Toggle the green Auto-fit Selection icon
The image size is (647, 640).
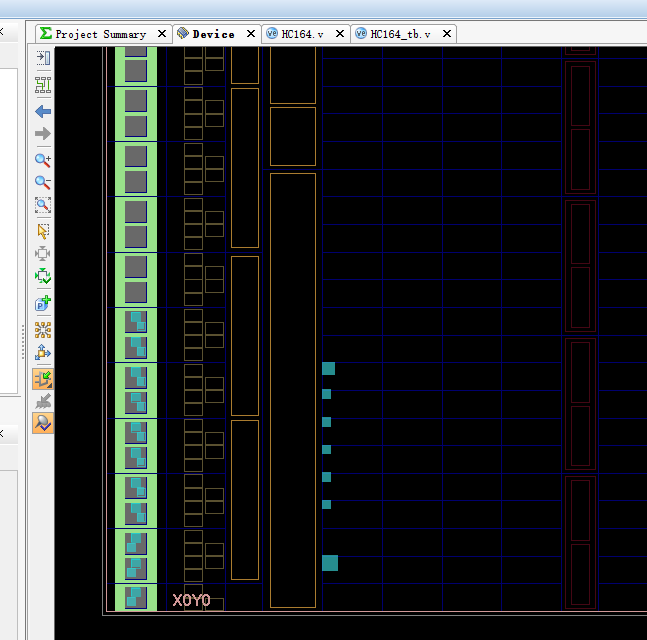[x=43, y=276]
